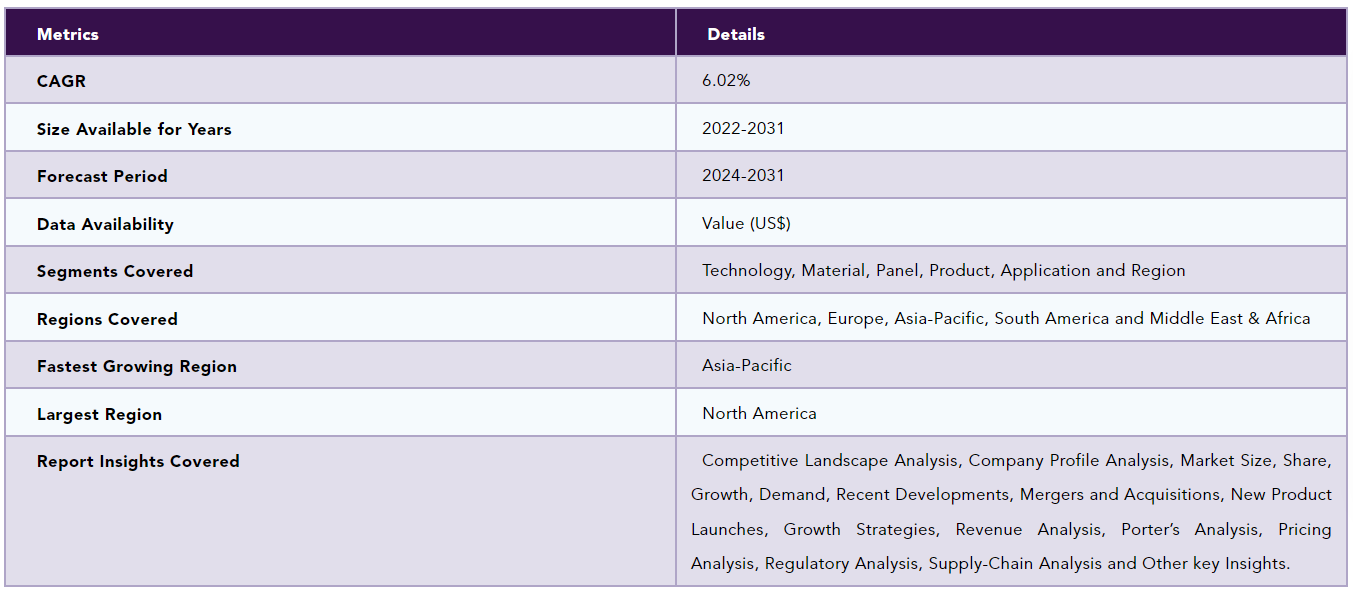Screen dimensions: 1353x593
Task: Click the Asia-Pacific value cell
Action: [746, 365]
